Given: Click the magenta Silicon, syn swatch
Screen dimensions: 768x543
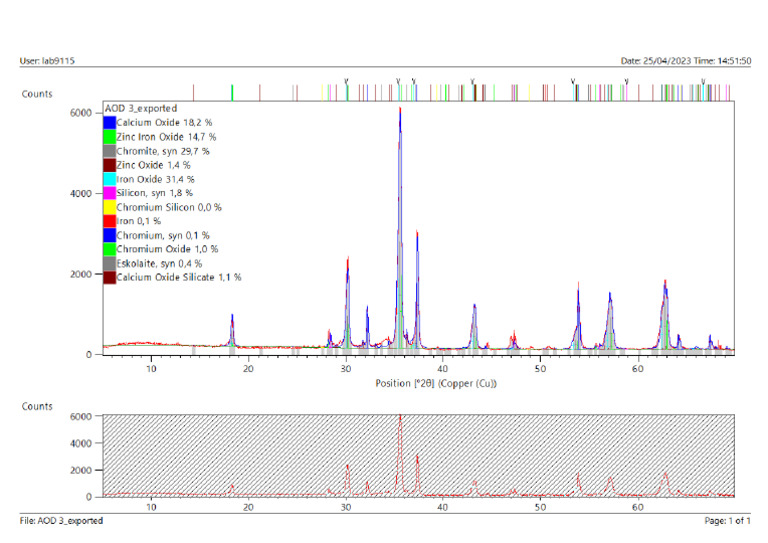Looking at the screenshot, I should pyautogui.click(x=109, y=192).
